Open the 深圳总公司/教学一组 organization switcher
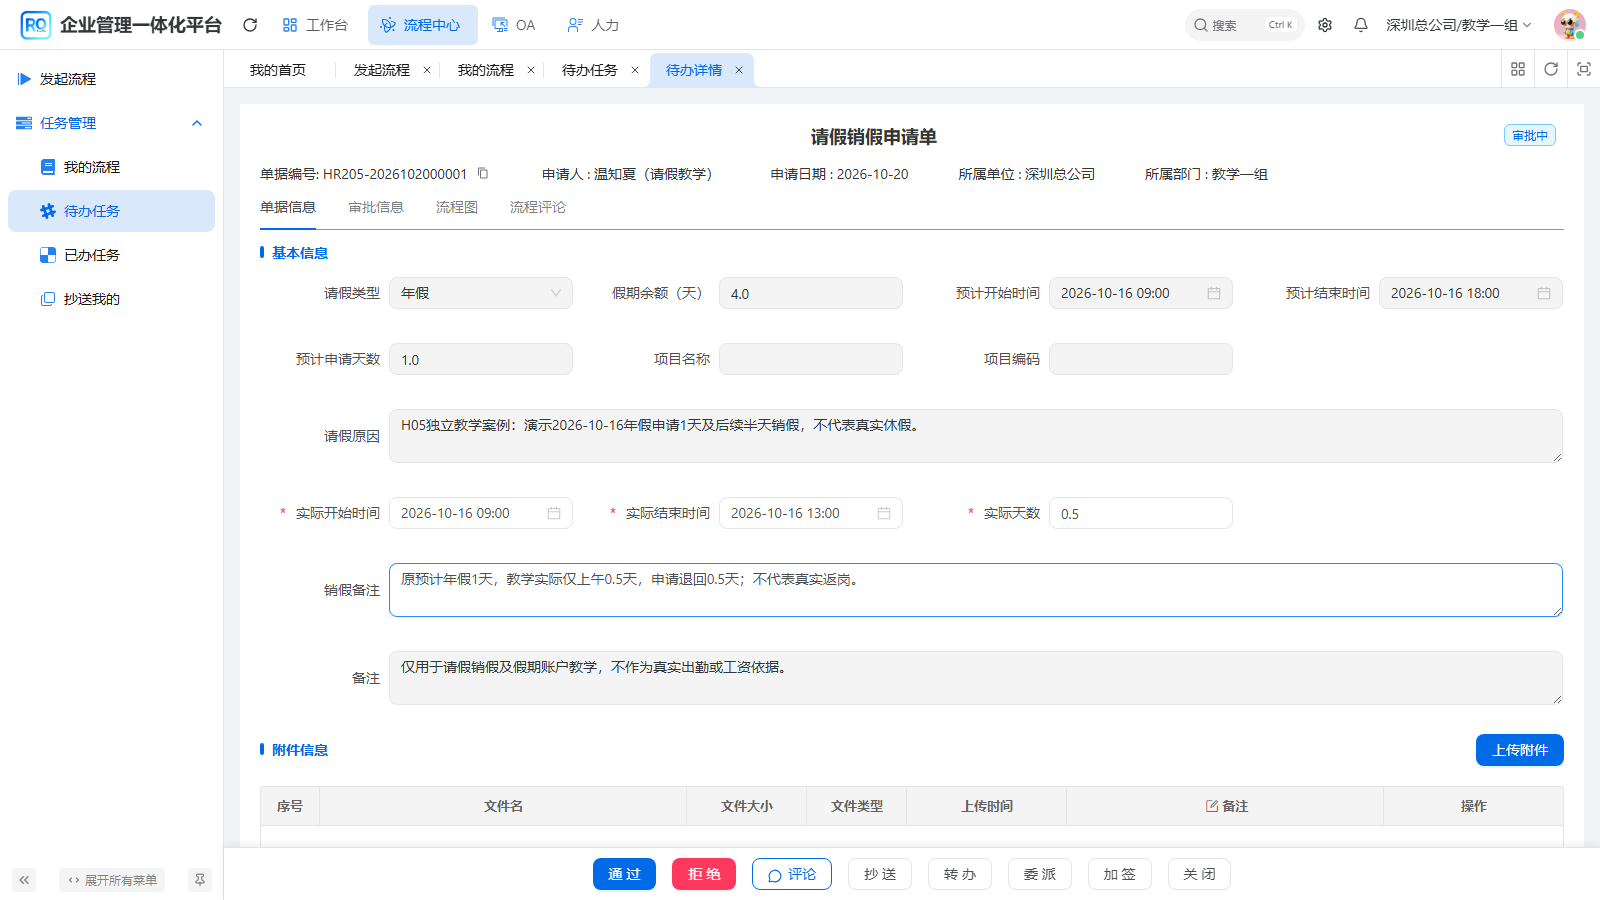 (1458, 25)
